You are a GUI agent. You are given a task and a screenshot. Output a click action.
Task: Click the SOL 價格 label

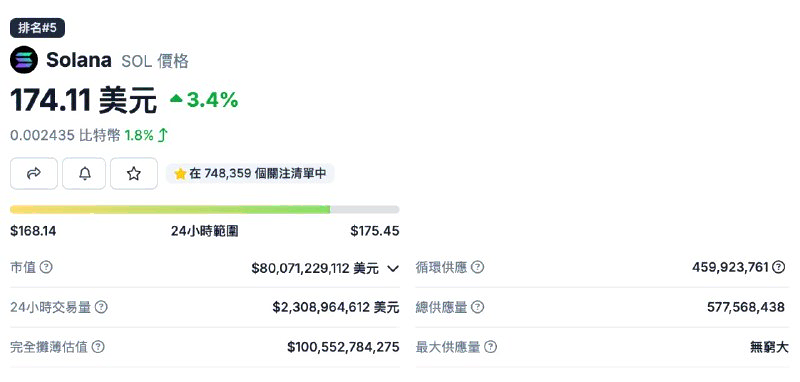(155, 61)
